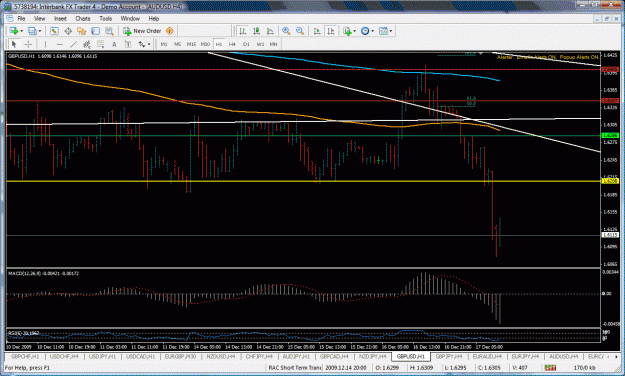This screenshot has height=376, width=625.
Task: Open the File menu
Action: 21,18
